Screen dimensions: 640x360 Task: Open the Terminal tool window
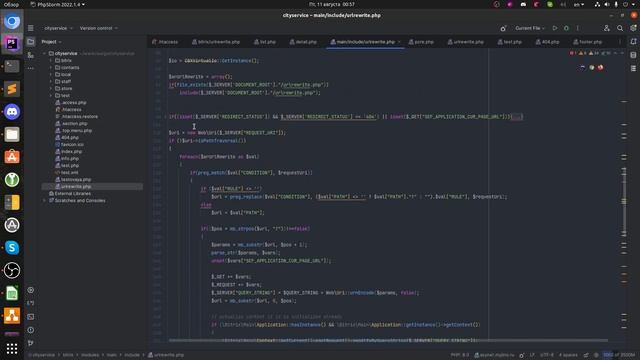(31, 317)
